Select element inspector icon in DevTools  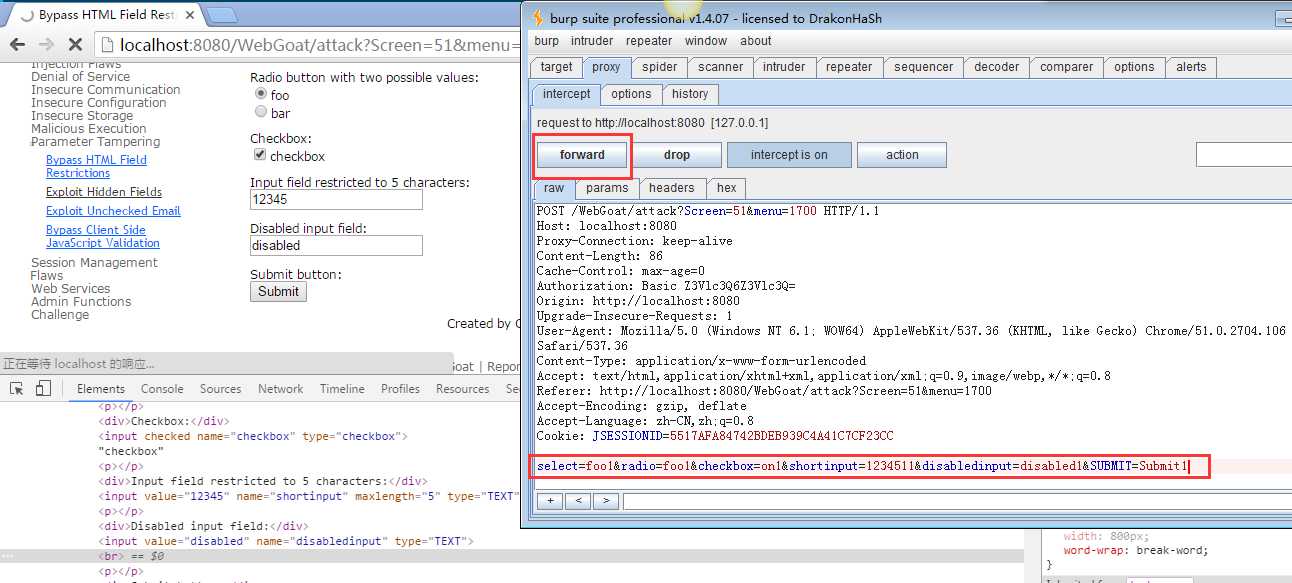[x=17, y=389]
